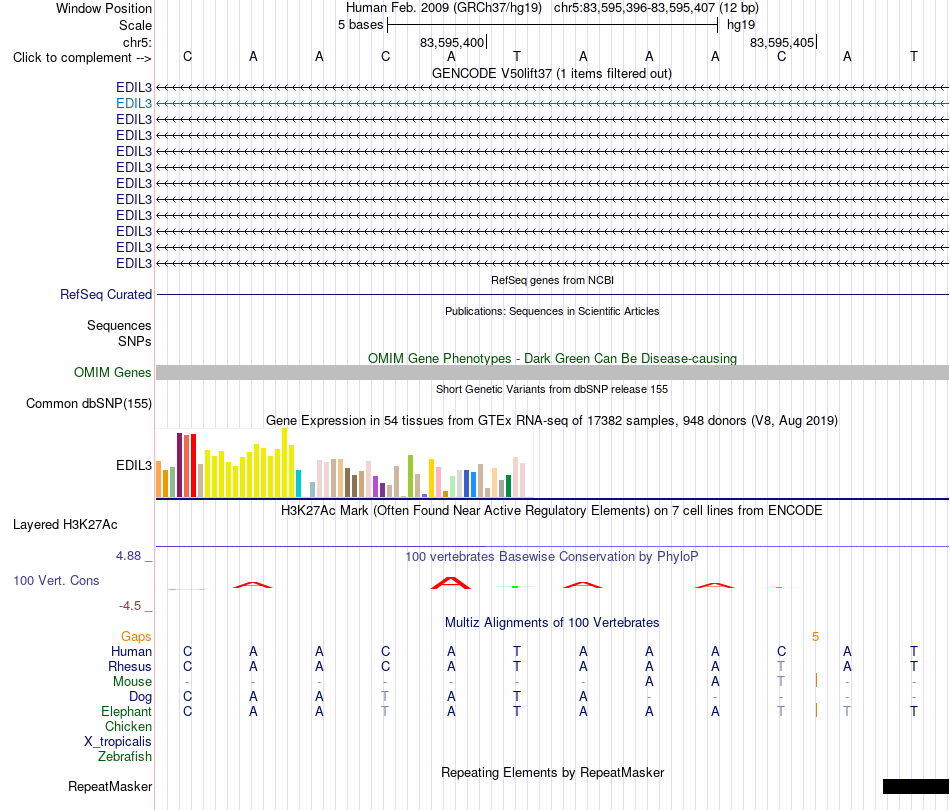Click the Elephant species label

click(126, 712)
